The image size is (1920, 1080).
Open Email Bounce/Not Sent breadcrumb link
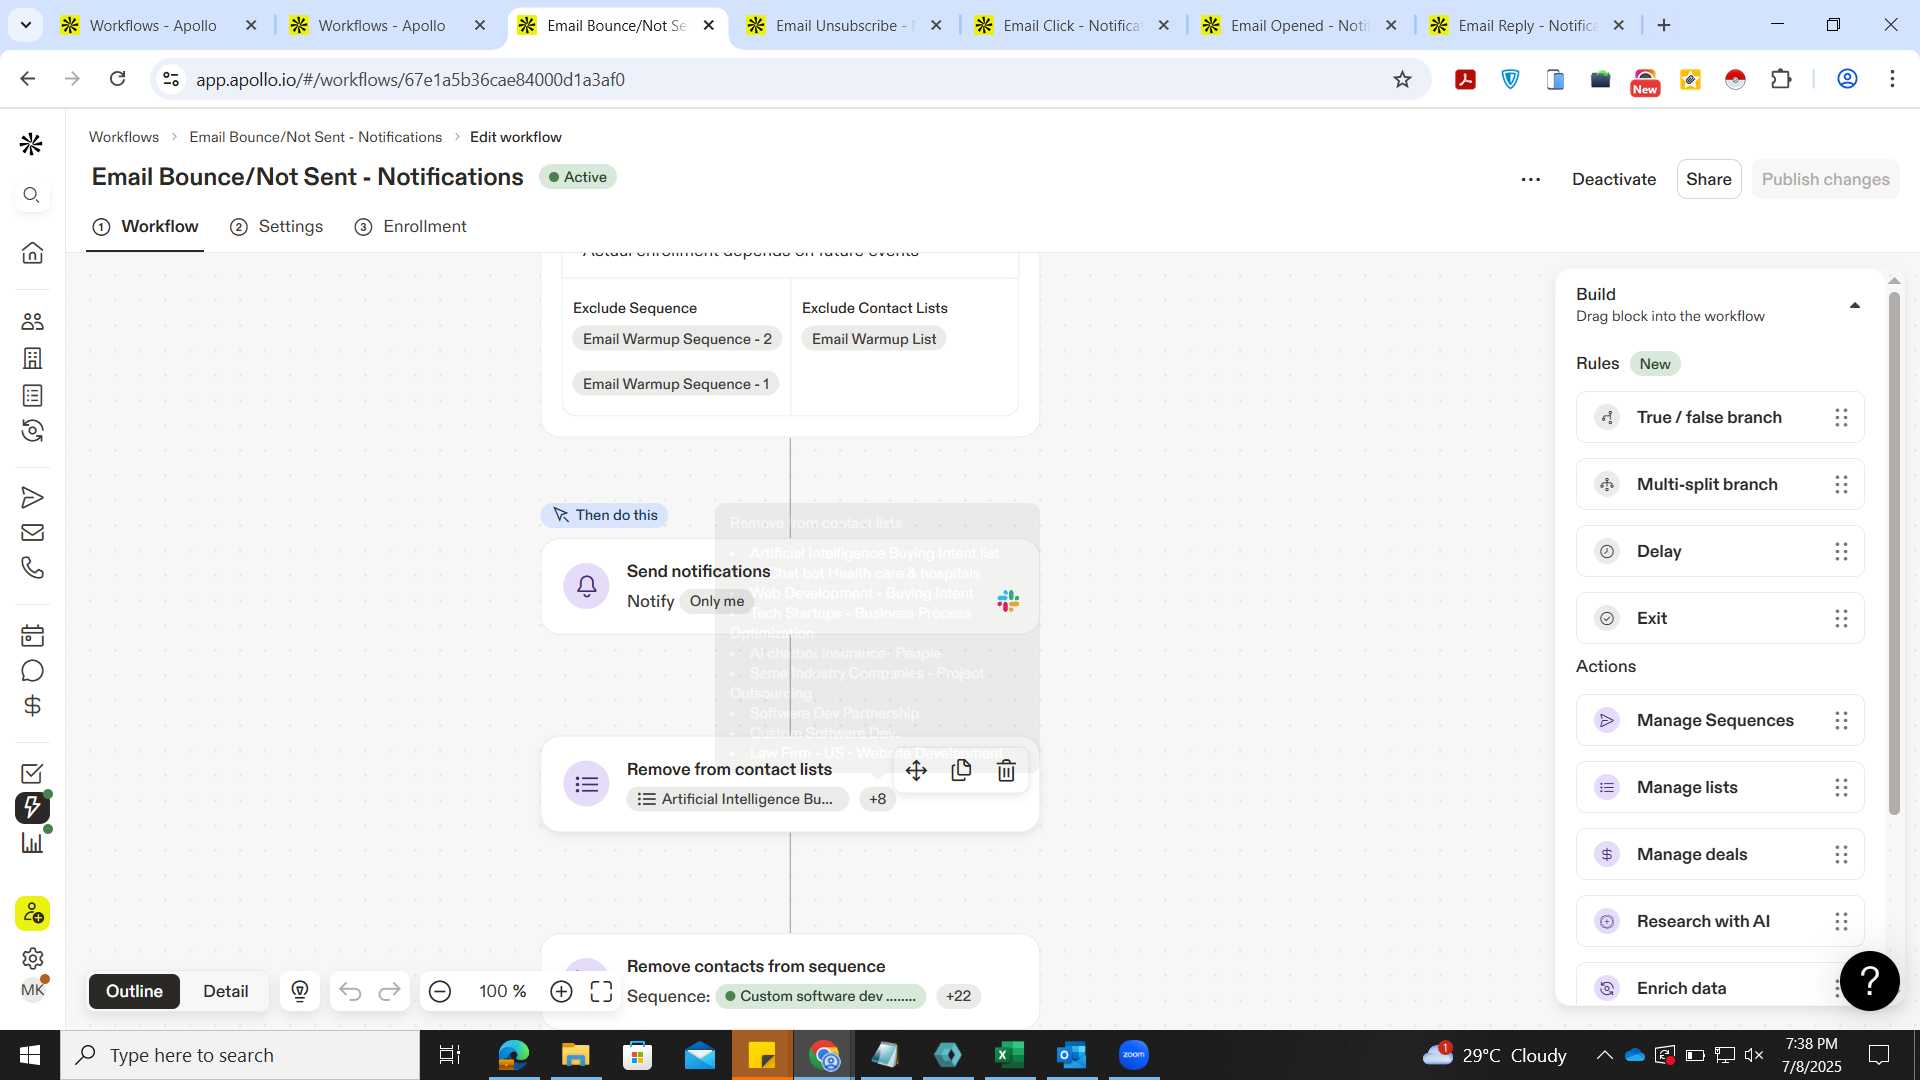pos(316,137)
